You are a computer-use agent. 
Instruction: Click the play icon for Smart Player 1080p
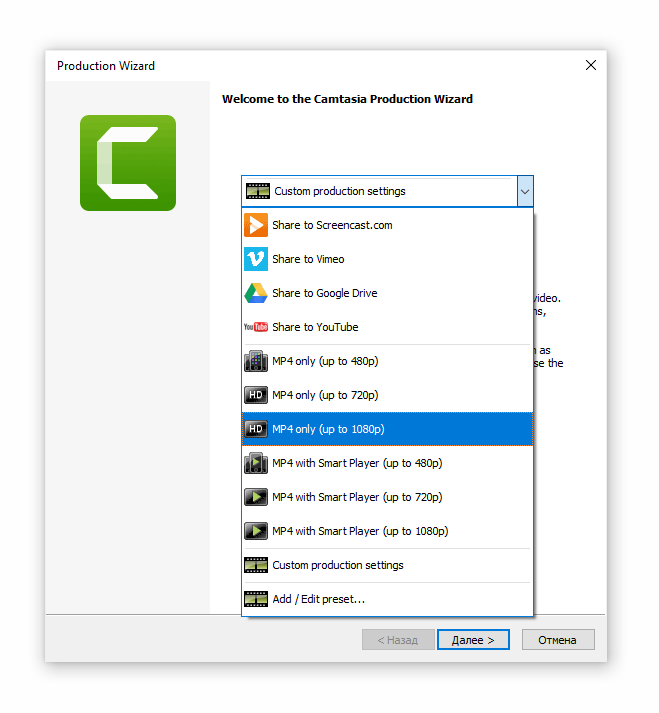click(256, 531)
